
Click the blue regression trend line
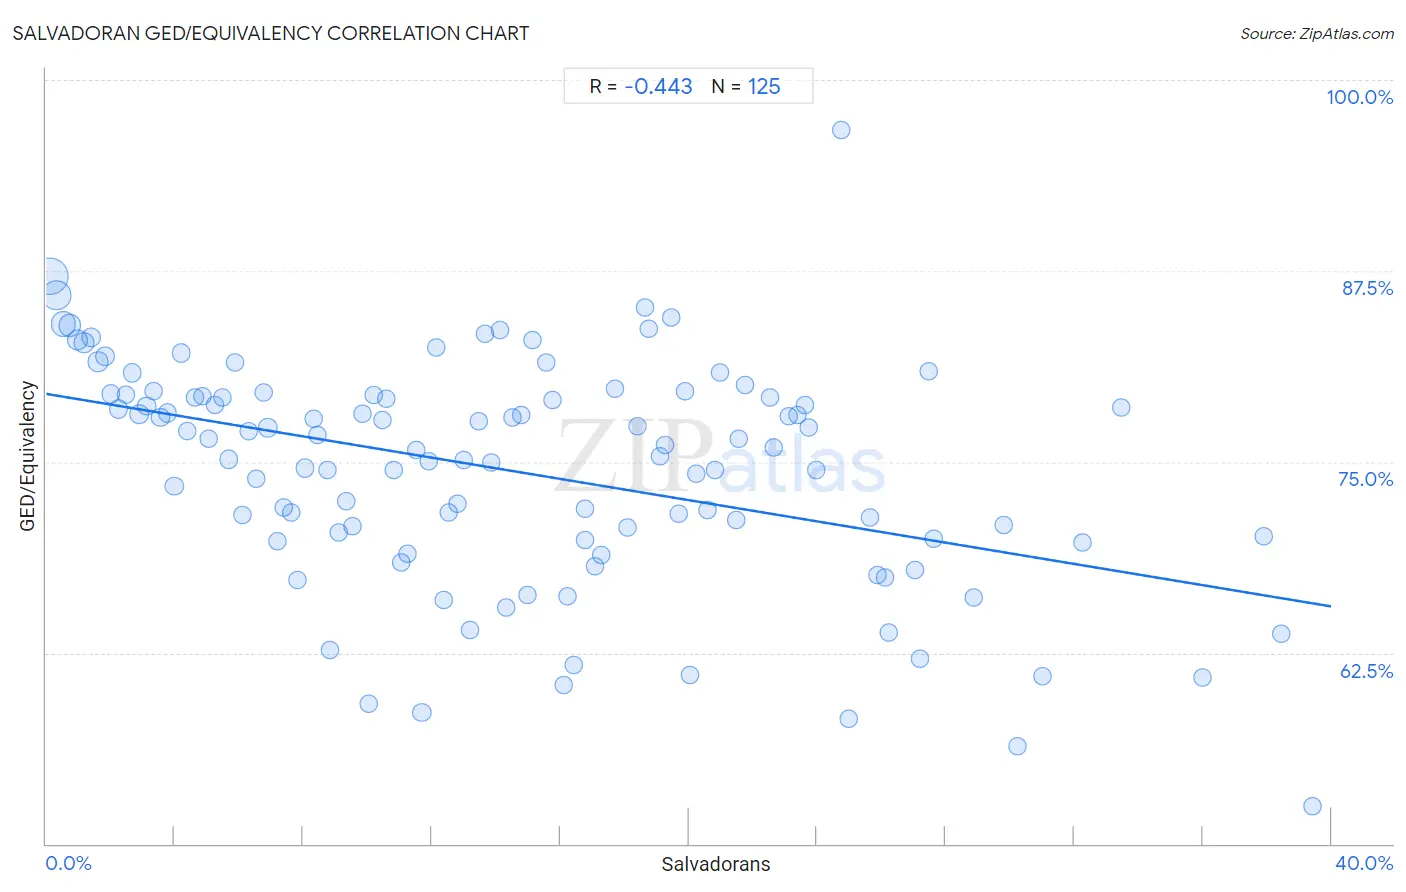tap(687, 500)
